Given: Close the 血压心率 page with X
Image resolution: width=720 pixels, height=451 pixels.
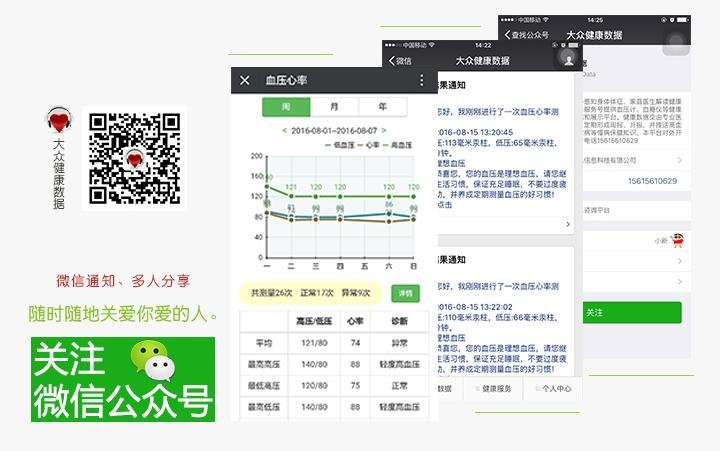Looking at the screenshot, I should click(245, 80).
